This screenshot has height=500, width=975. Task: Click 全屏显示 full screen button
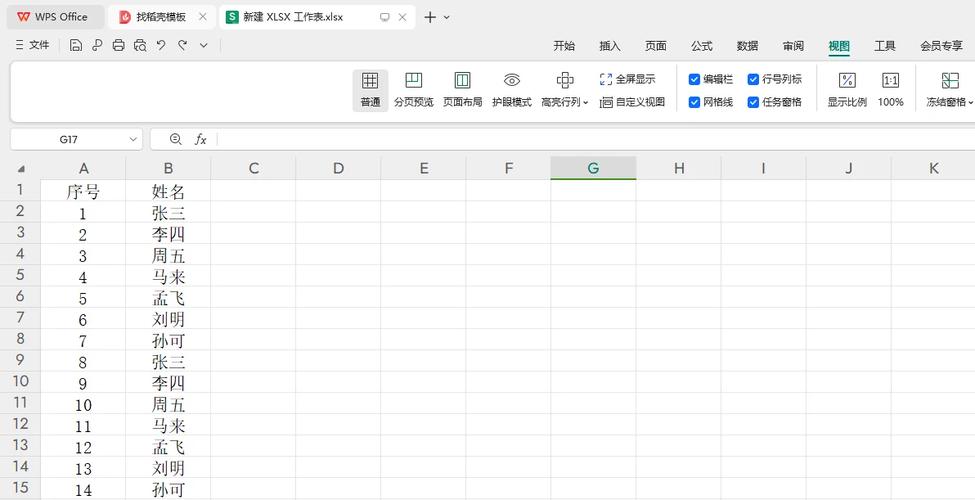point(627,79)
